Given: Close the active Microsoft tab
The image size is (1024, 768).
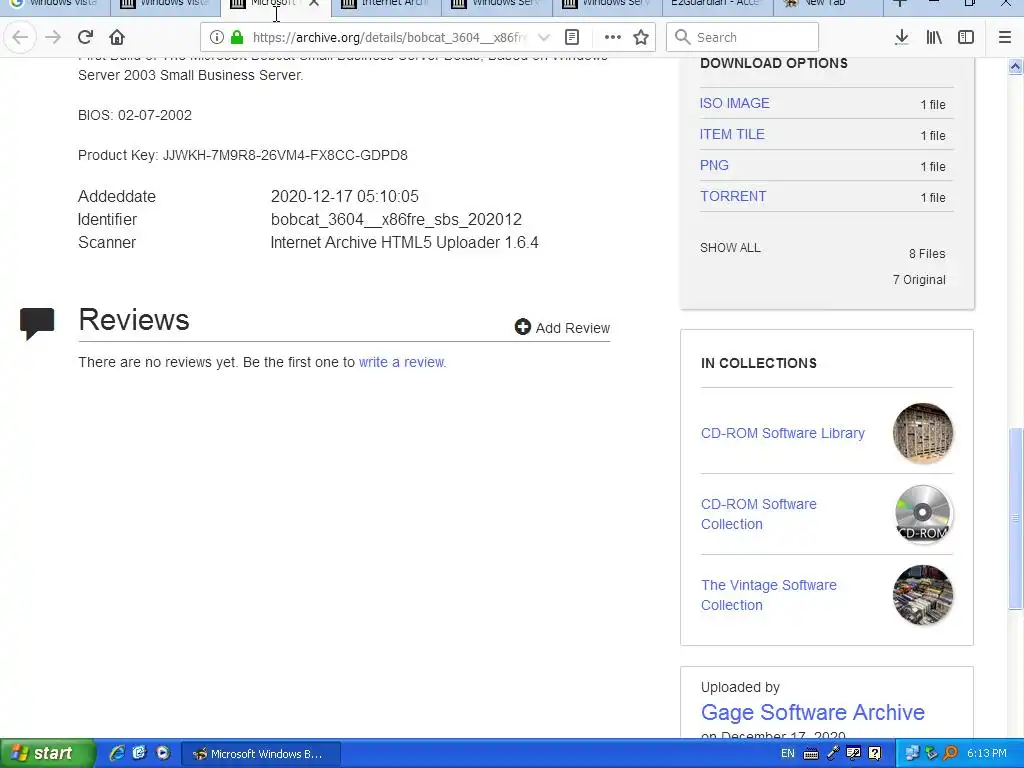Looking at the screenshot, I should coord(314,3).
